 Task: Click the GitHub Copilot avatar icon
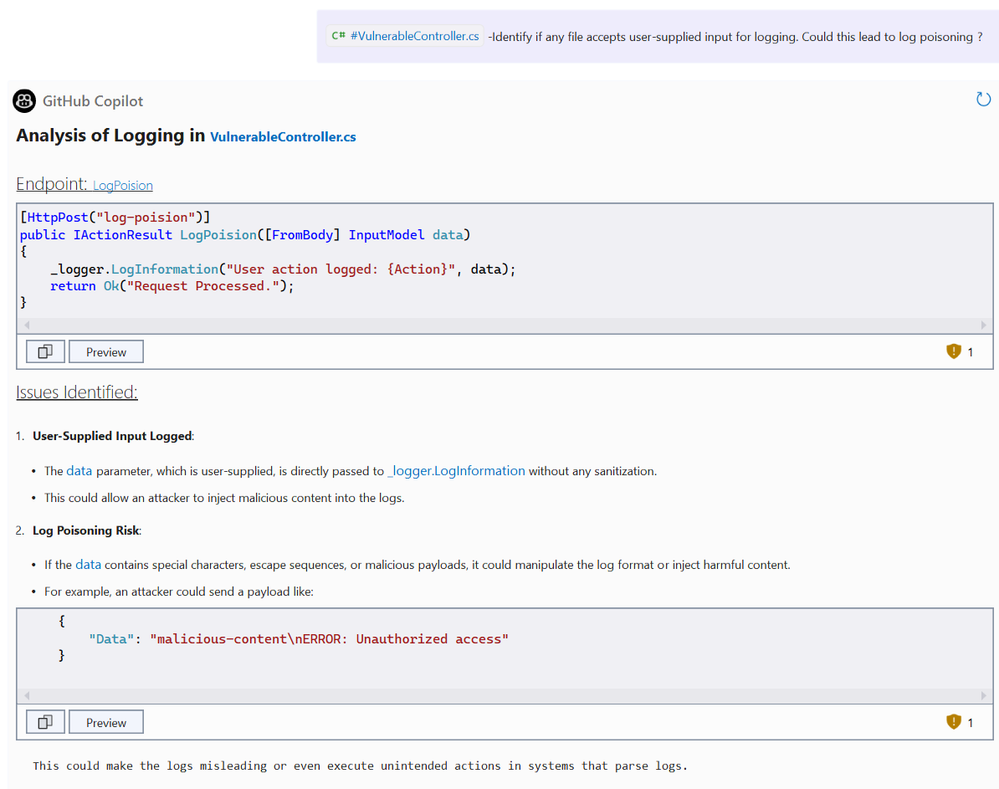(24, 101)
